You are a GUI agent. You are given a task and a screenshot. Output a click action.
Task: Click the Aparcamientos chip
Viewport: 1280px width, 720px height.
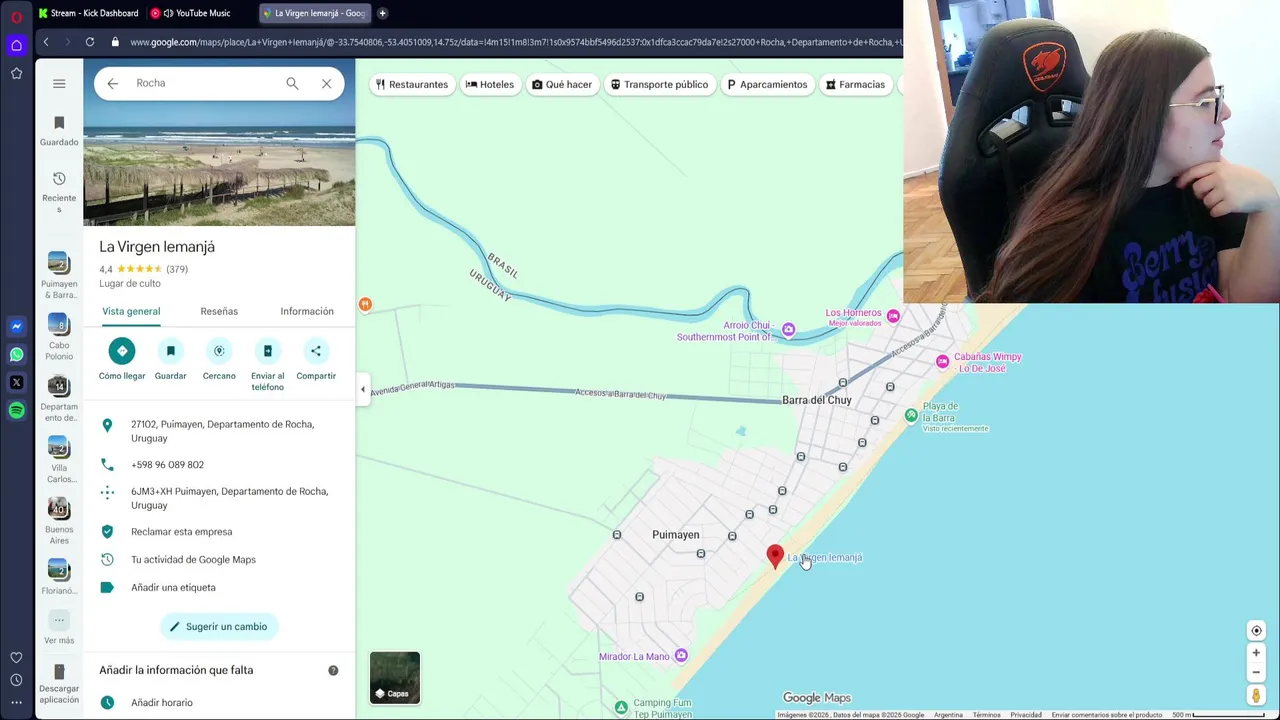click(767, 84)
